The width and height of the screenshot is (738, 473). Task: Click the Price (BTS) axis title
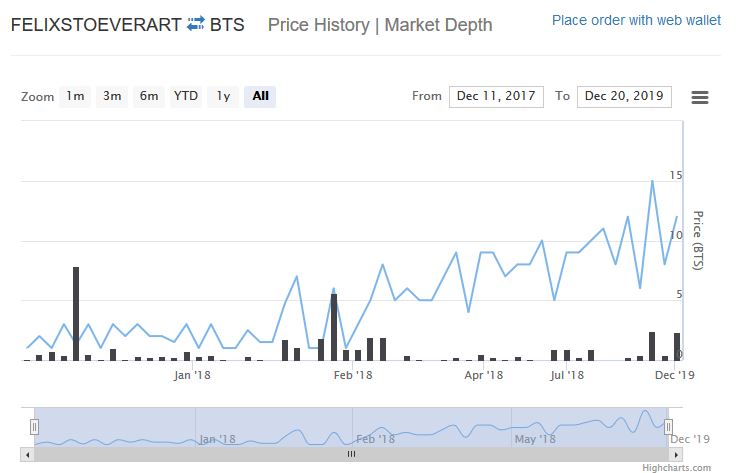tap(698, 241)
